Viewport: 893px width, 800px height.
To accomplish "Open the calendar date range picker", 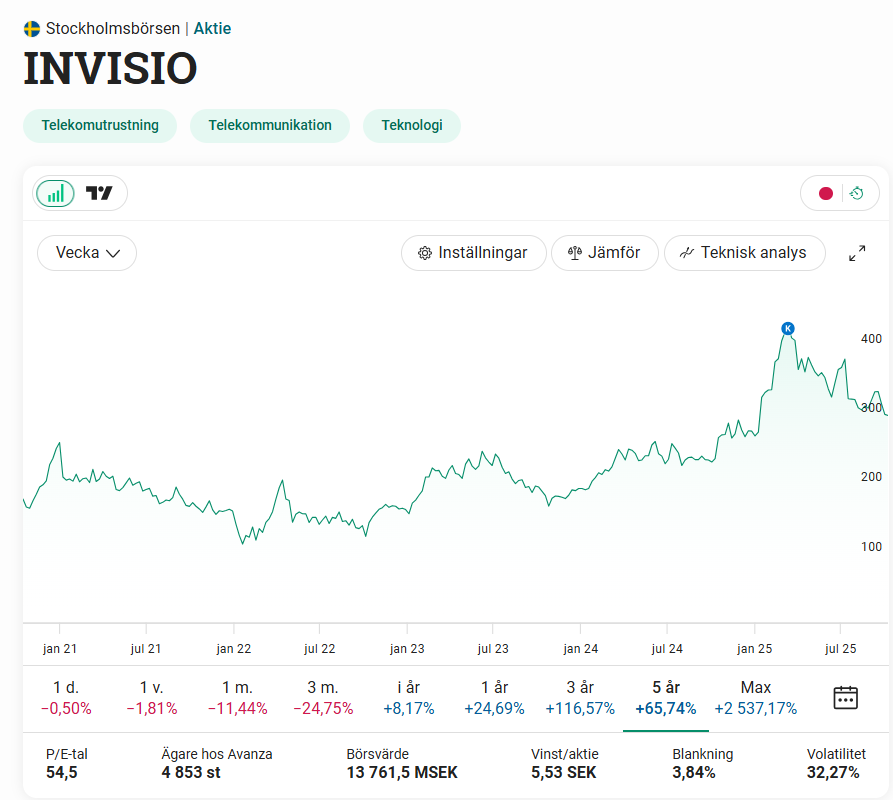I will 845,698.
